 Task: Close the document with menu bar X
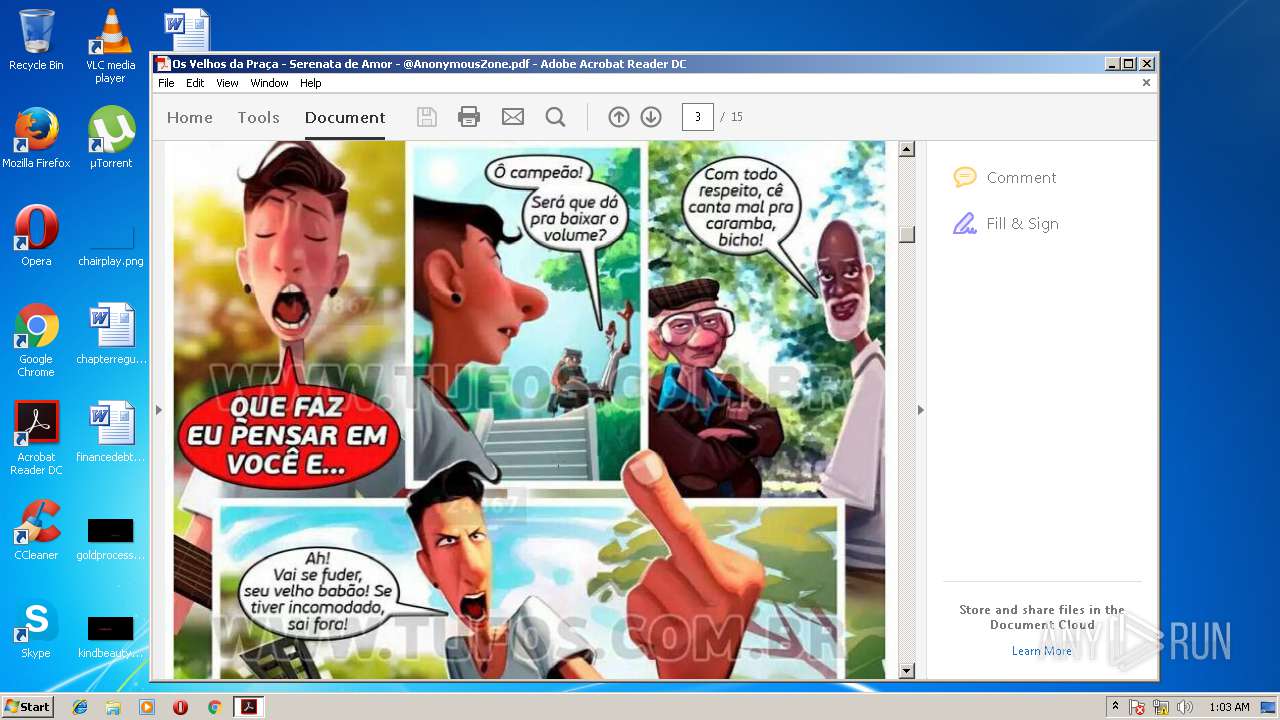(x=1146, y=83)
